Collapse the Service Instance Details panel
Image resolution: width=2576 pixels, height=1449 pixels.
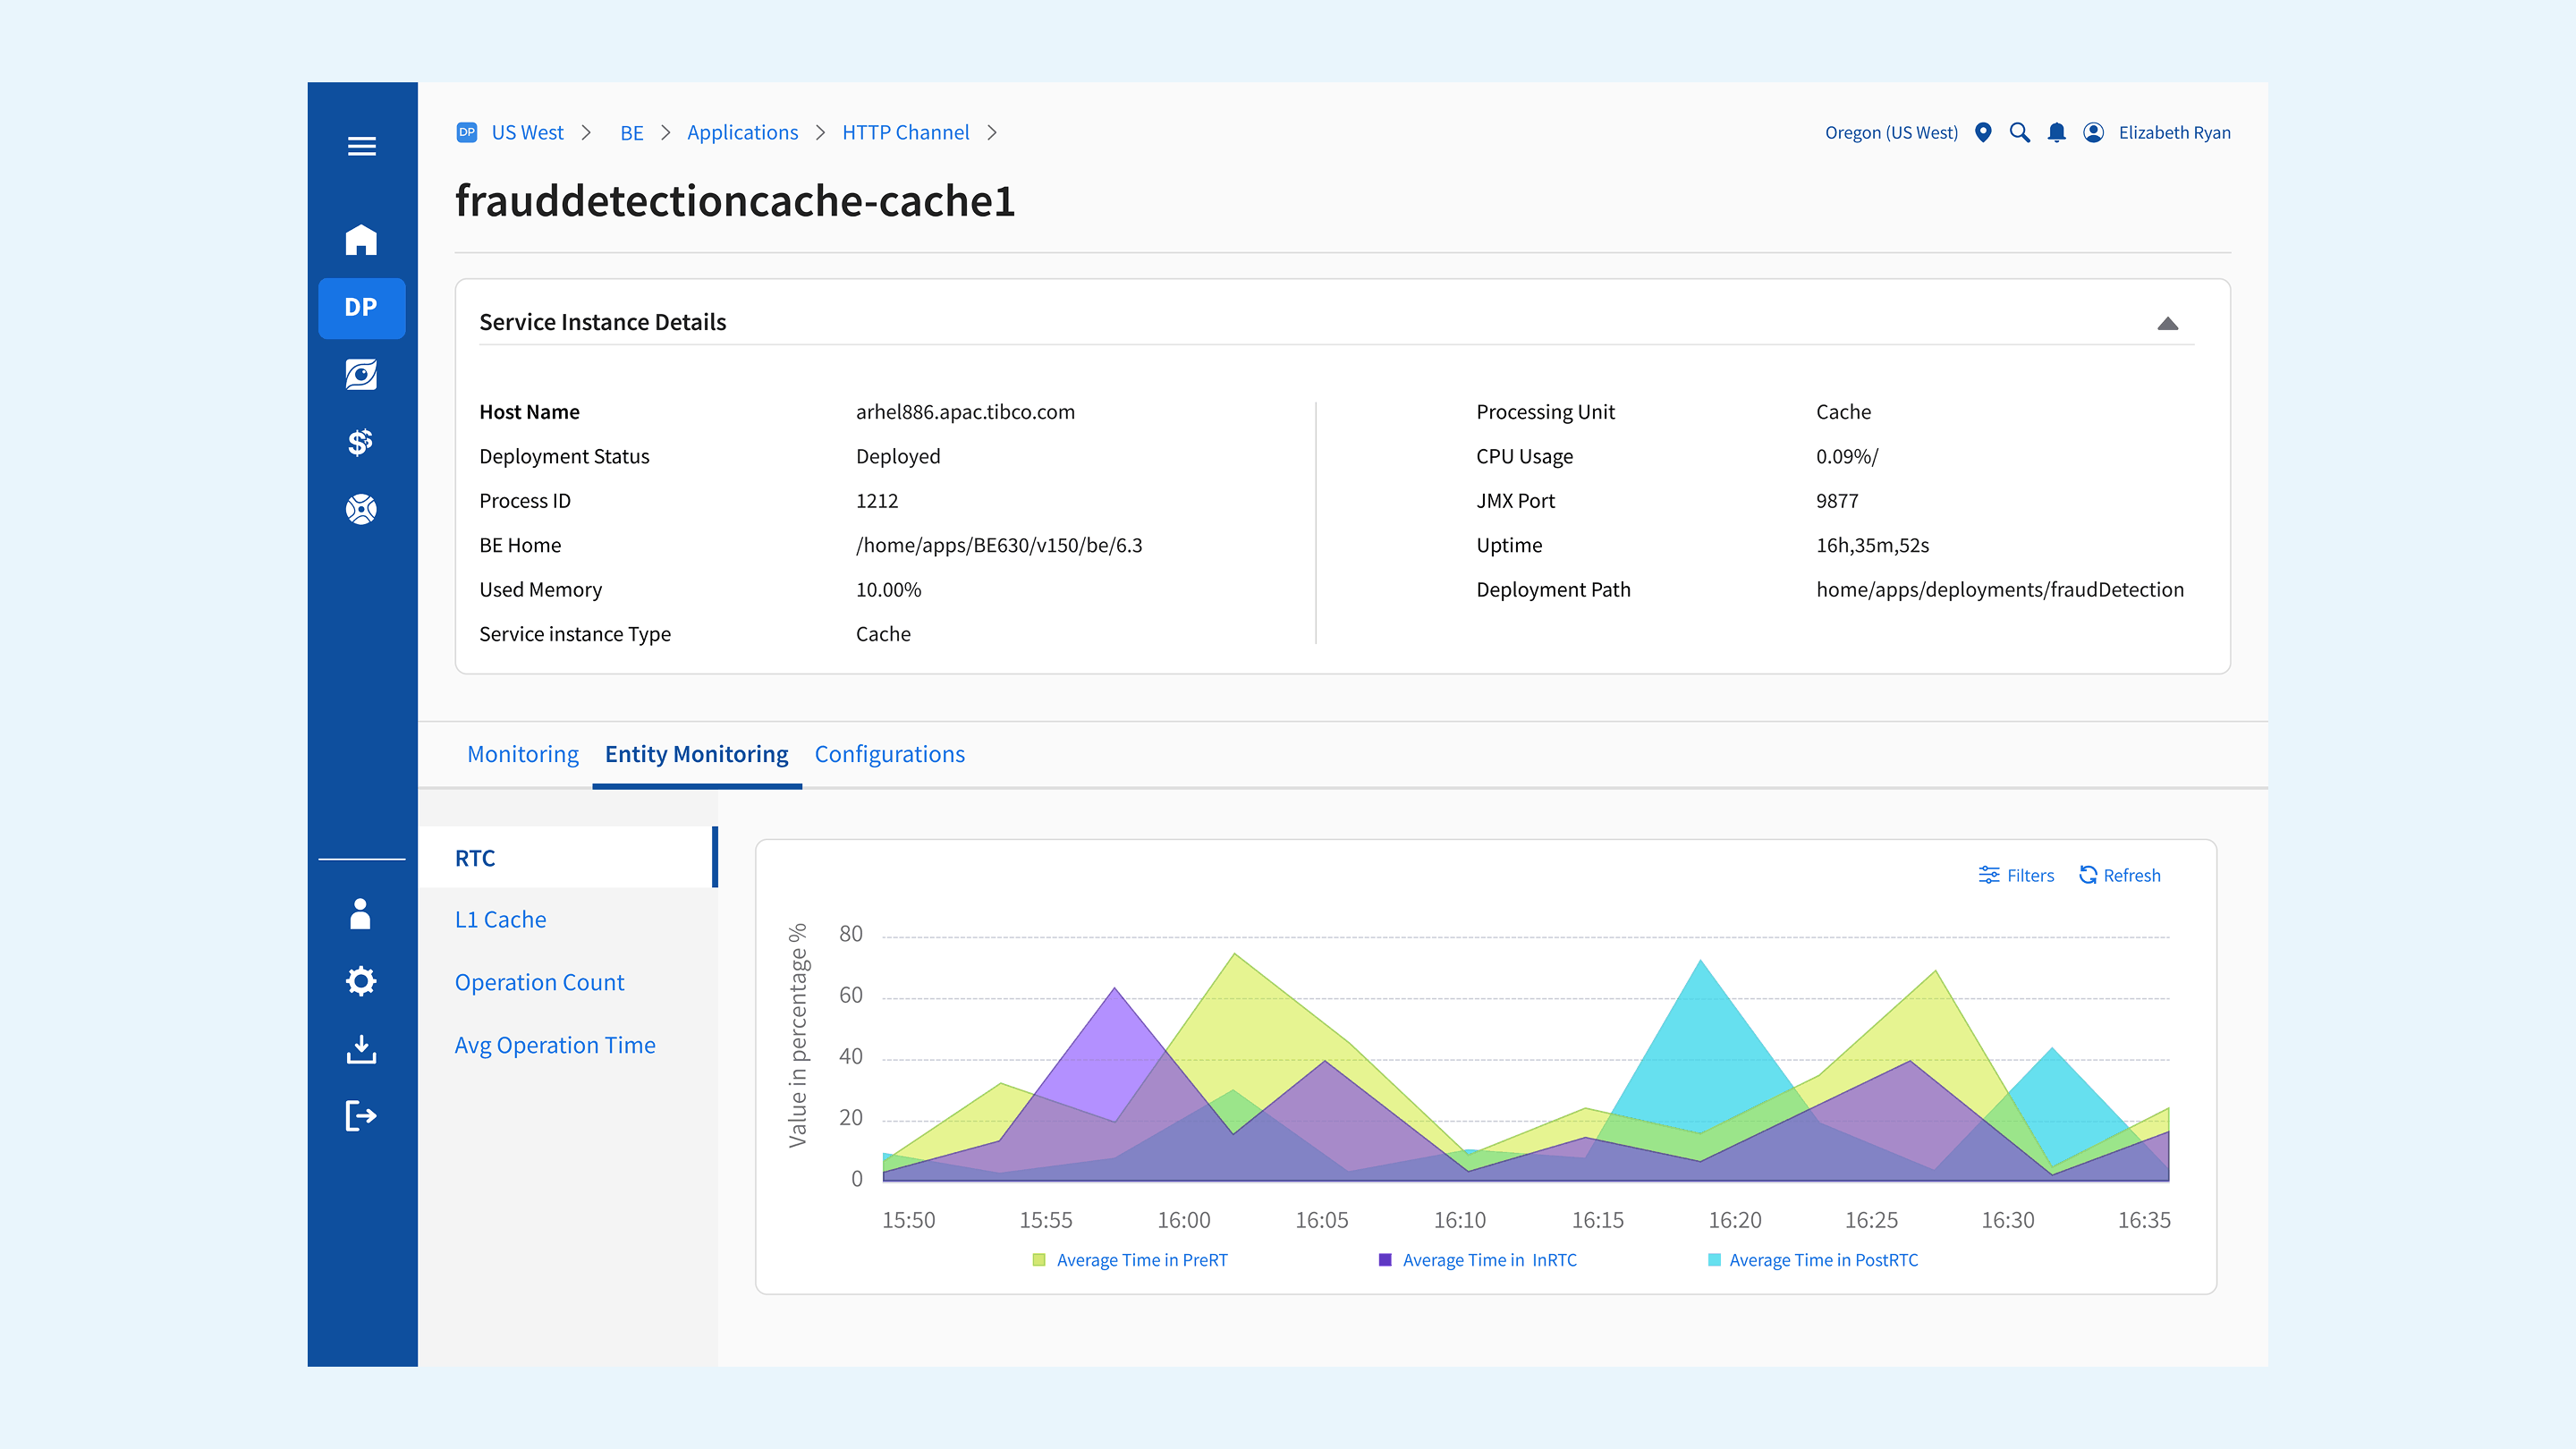click(2167, 322)
